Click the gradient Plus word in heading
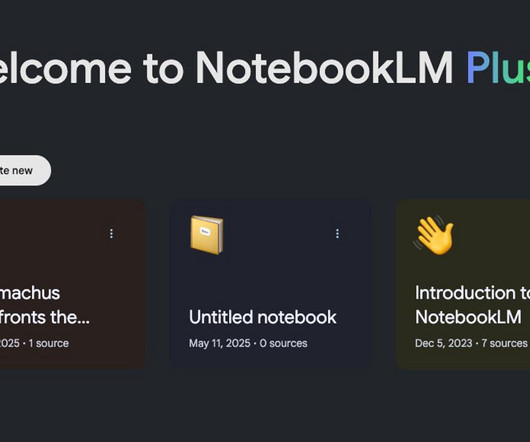 click(498, 68)
